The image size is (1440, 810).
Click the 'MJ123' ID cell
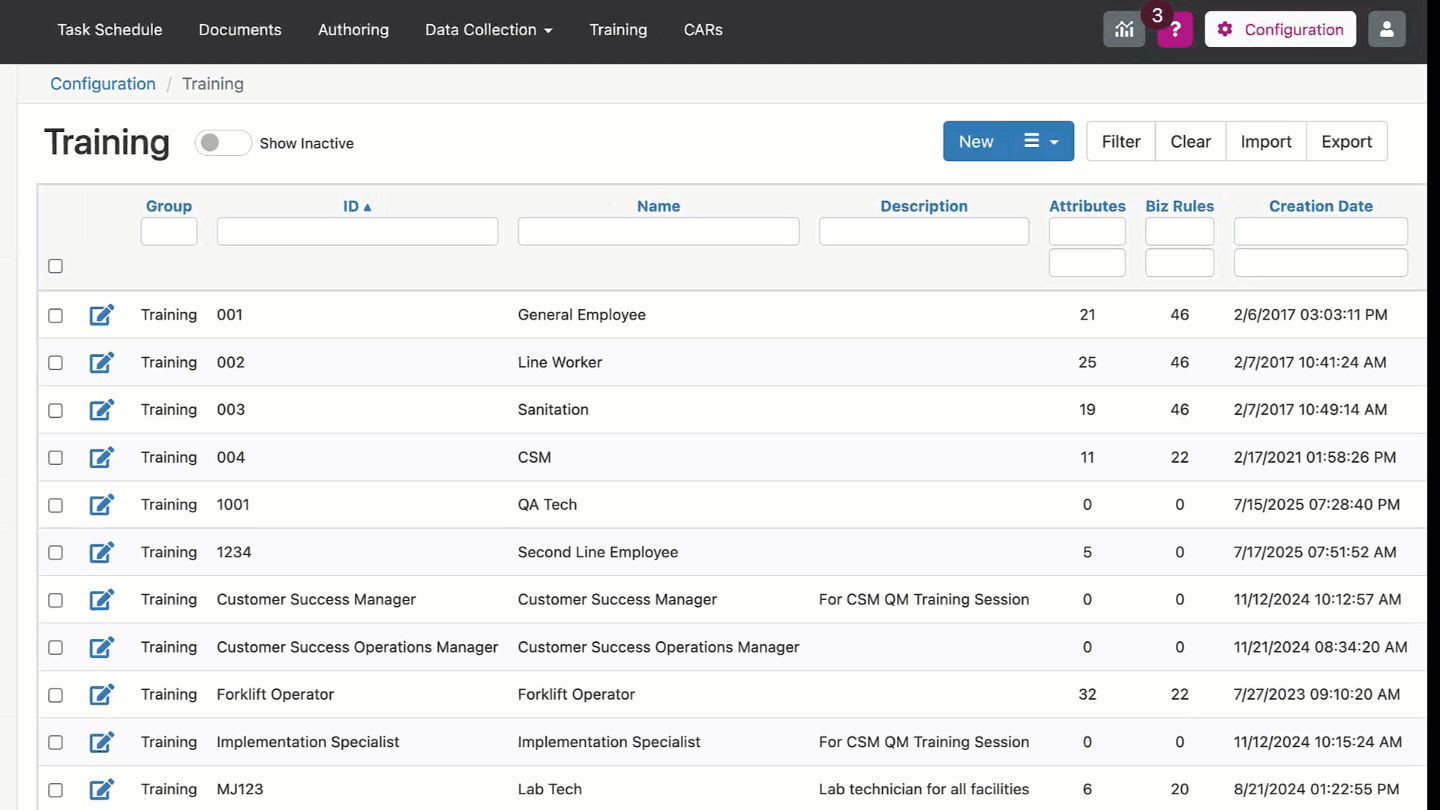click(240, 790)
